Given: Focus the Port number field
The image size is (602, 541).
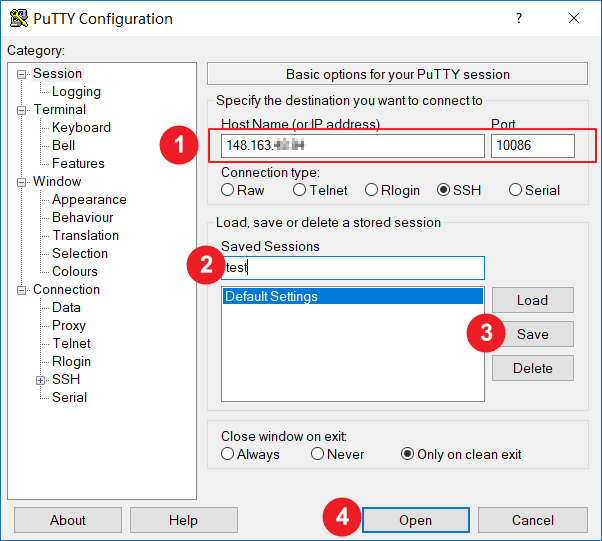Looking at the screenshot, I should [532, 147].
